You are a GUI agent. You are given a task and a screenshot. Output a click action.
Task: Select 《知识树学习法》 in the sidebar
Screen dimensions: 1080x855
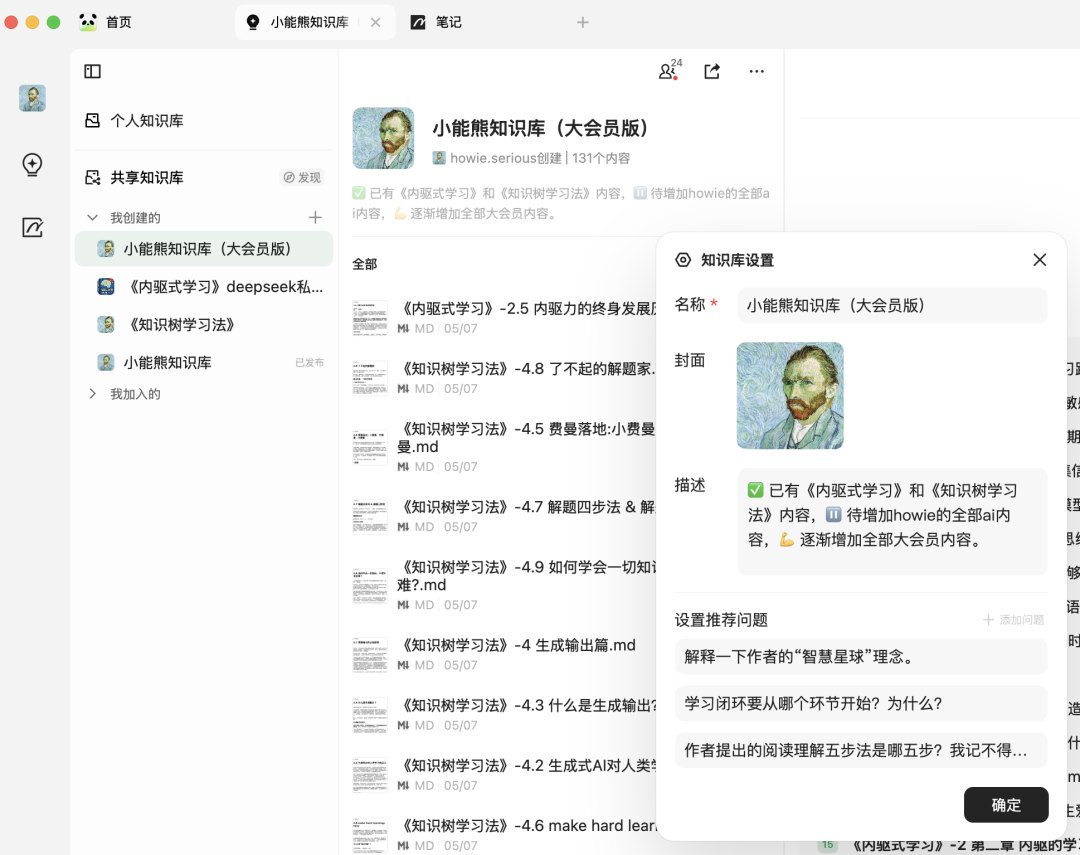[204, 325]
